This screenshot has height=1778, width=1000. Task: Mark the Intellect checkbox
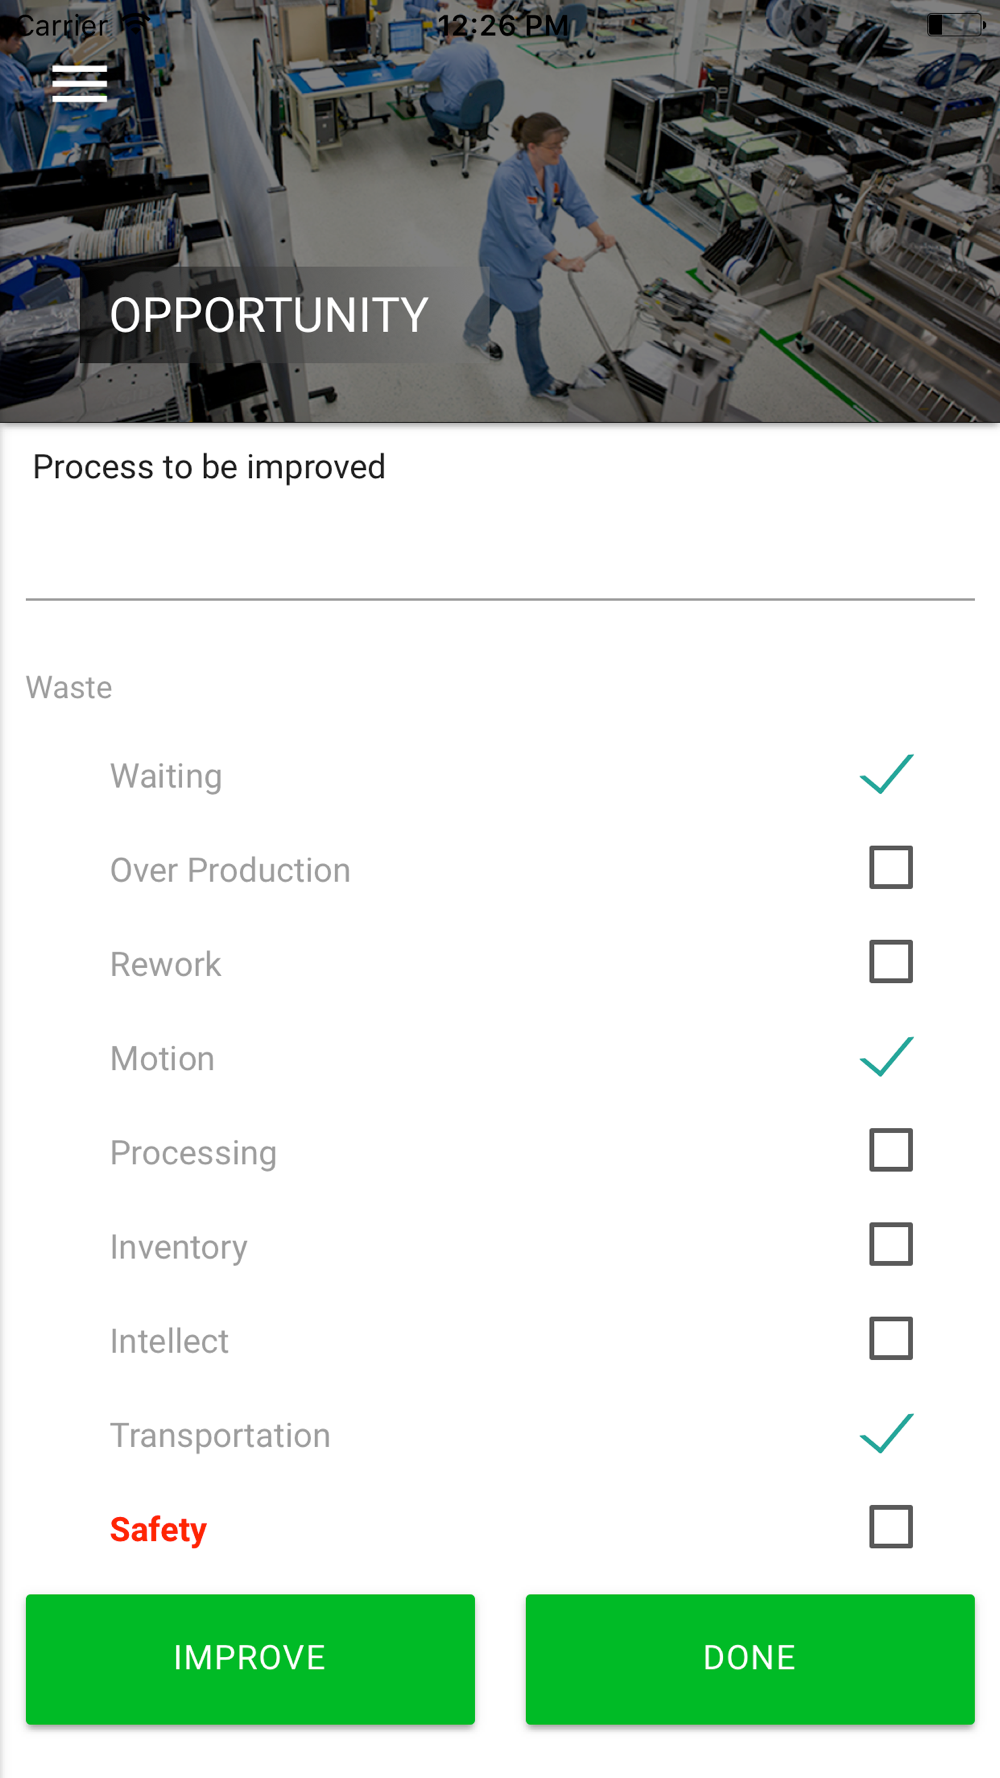pyautogui.click(x=890, y=1338)
